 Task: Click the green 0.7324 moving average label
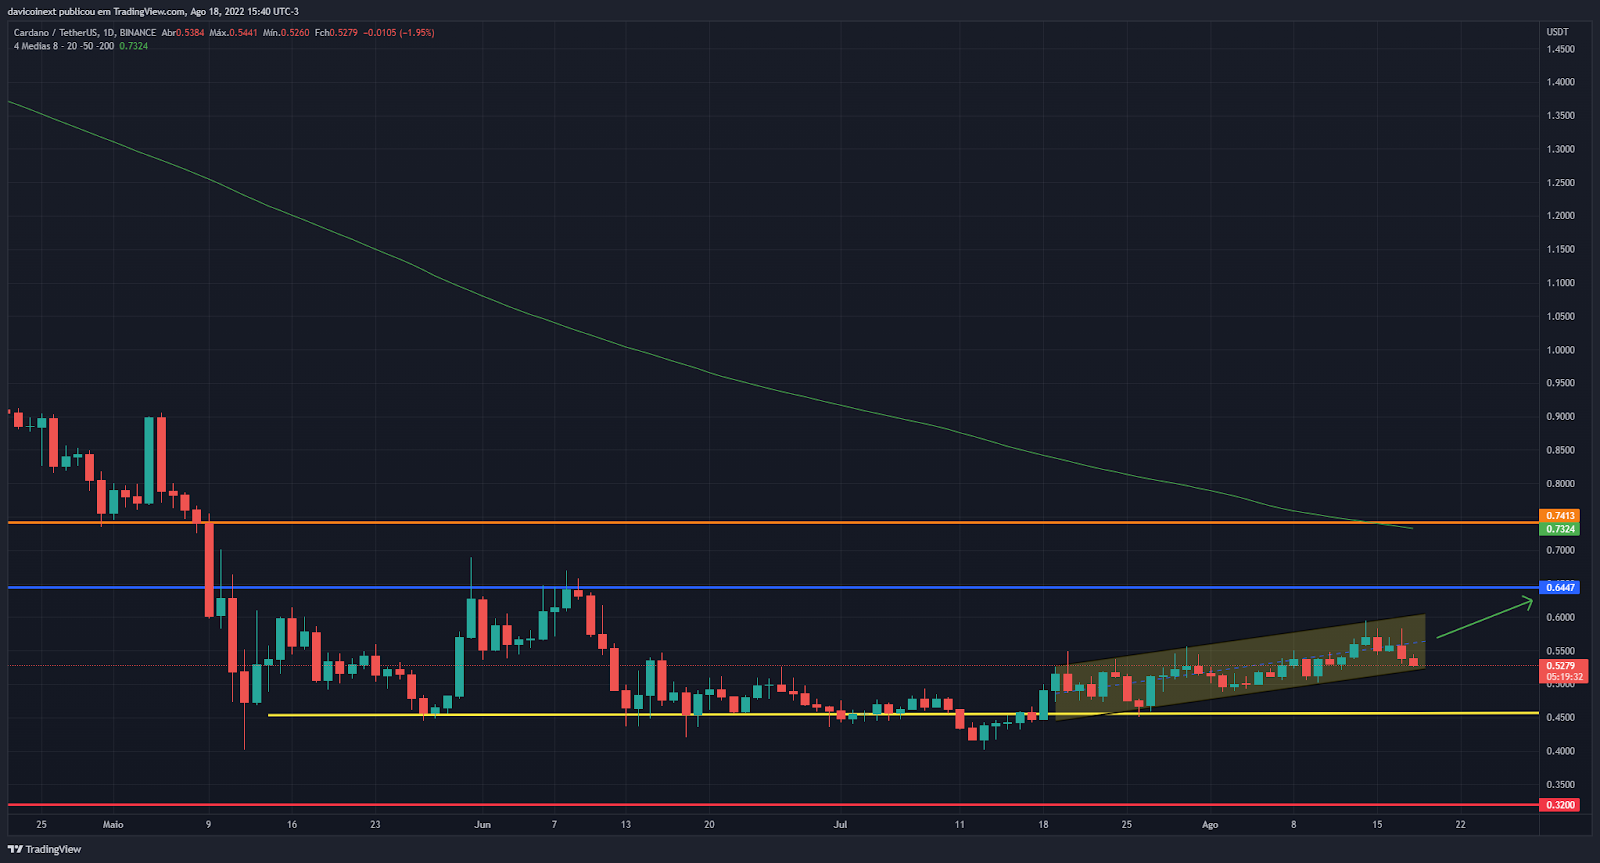pyautogui.click(x=1560, y=529)
